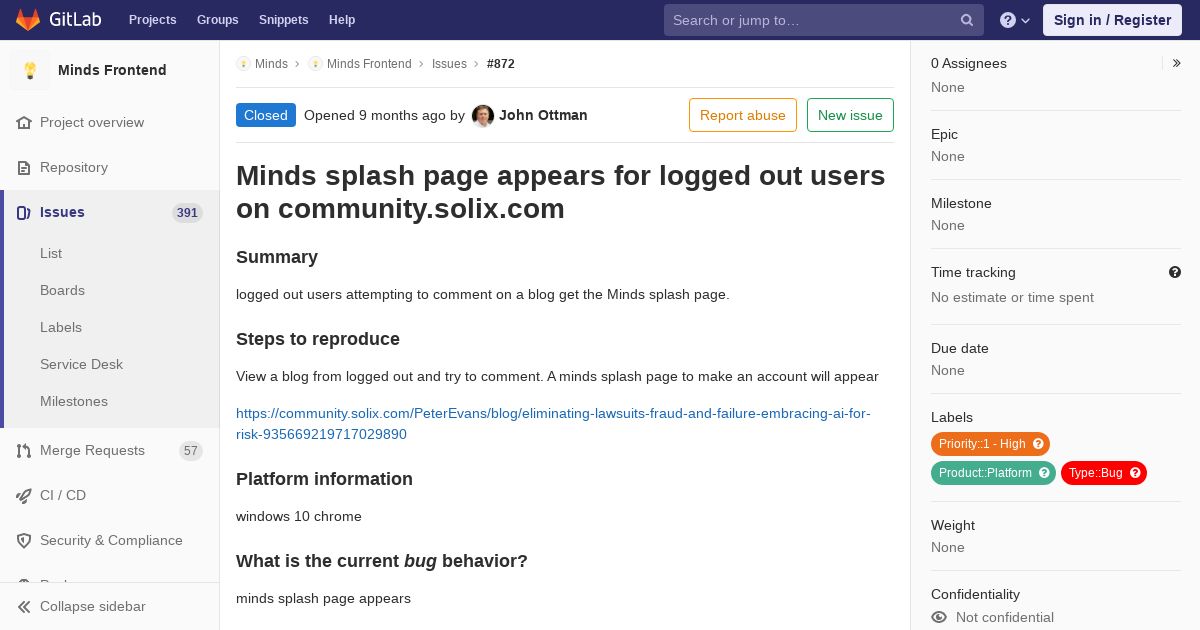This screenshot has width=1200, height=630.
Task: Open the community.solix.com blog URL link
Action: [553, 424]
